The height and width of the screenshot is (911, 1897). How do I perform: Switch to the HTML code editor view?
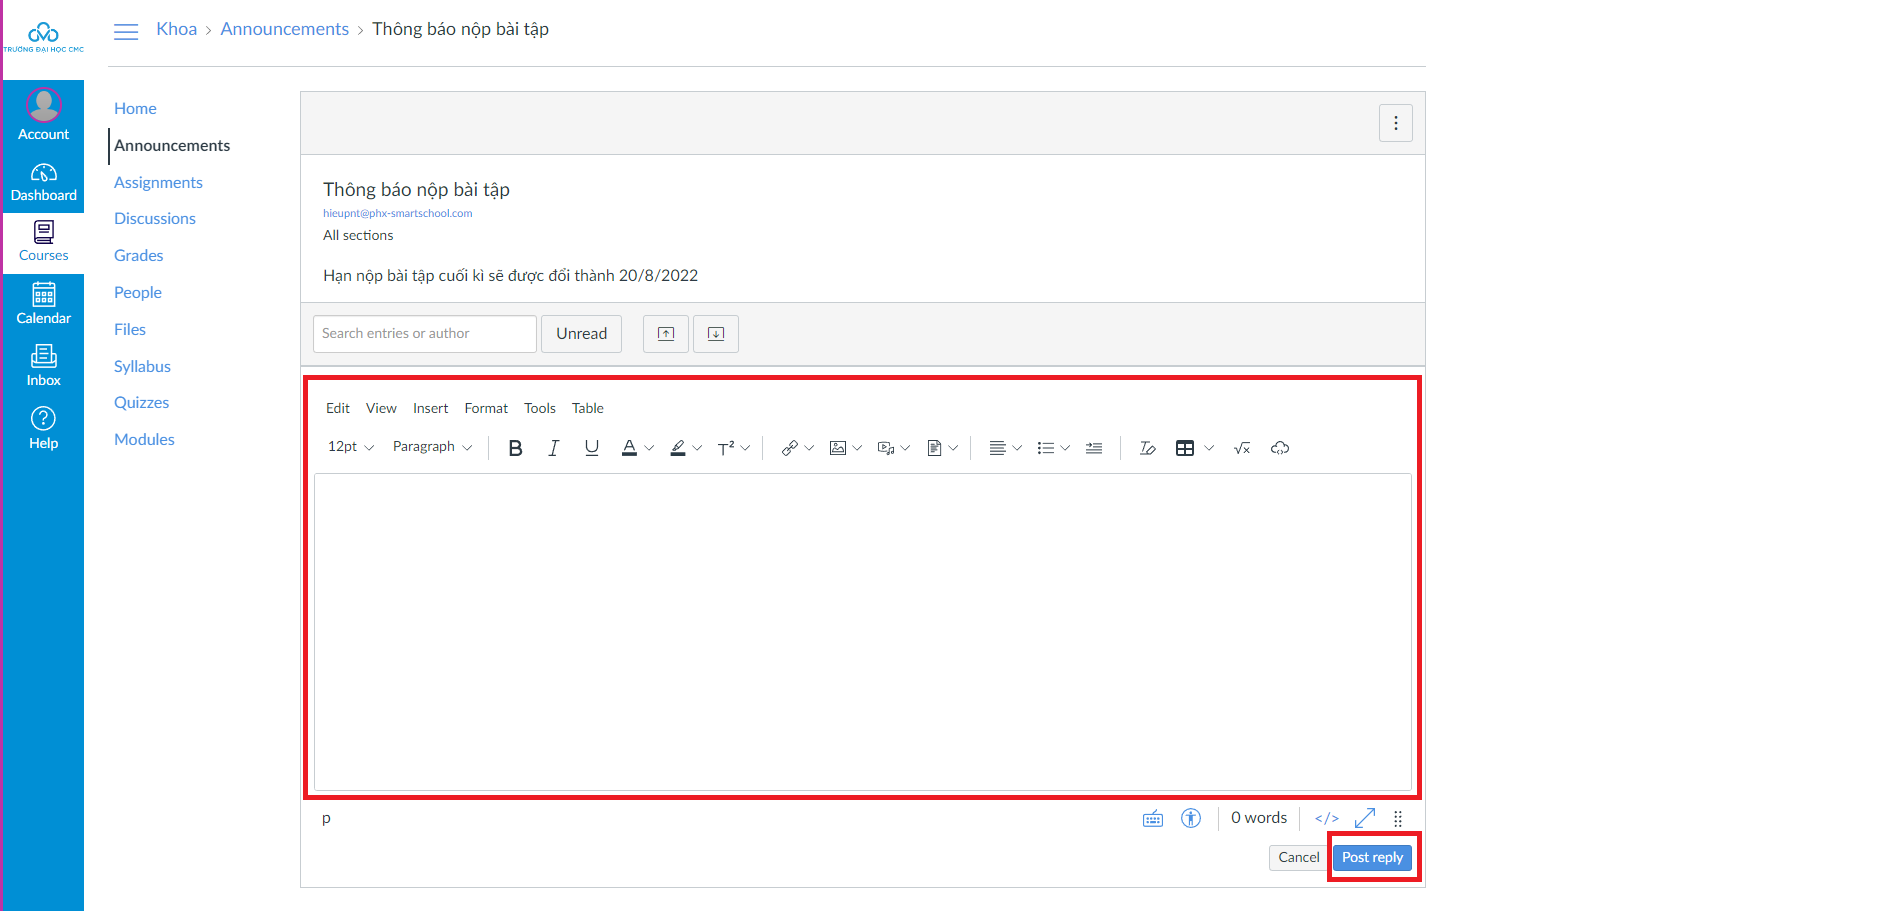pos(1326,818)
